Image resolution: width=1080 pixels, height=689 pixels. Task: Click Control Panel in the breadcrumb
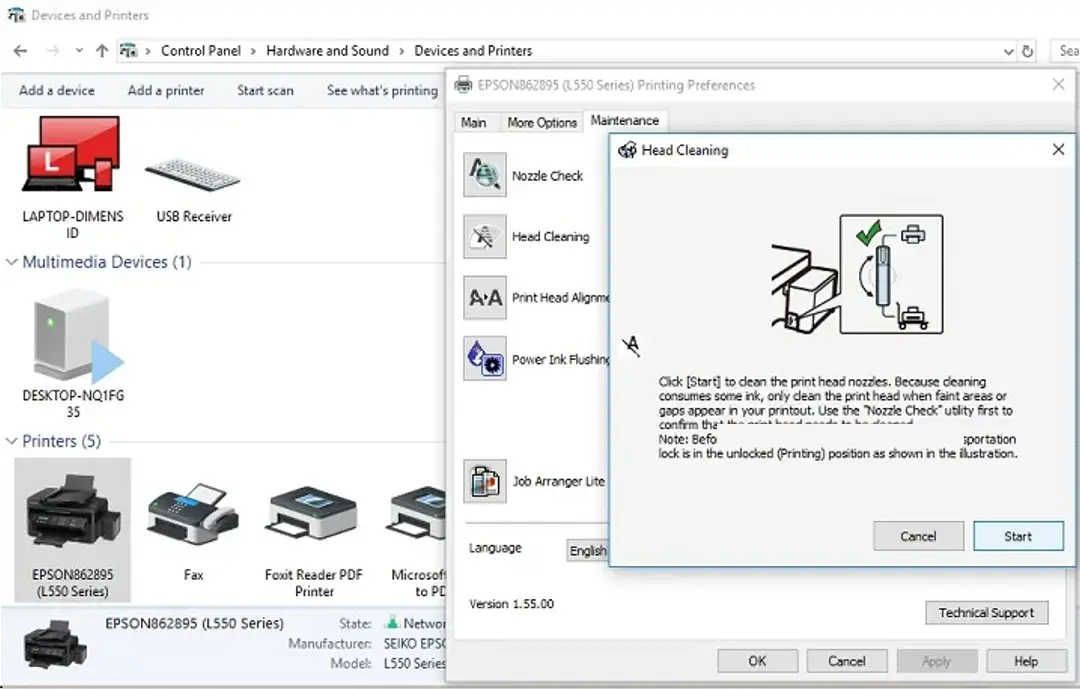pyautogui.click(x=201, y=51)
